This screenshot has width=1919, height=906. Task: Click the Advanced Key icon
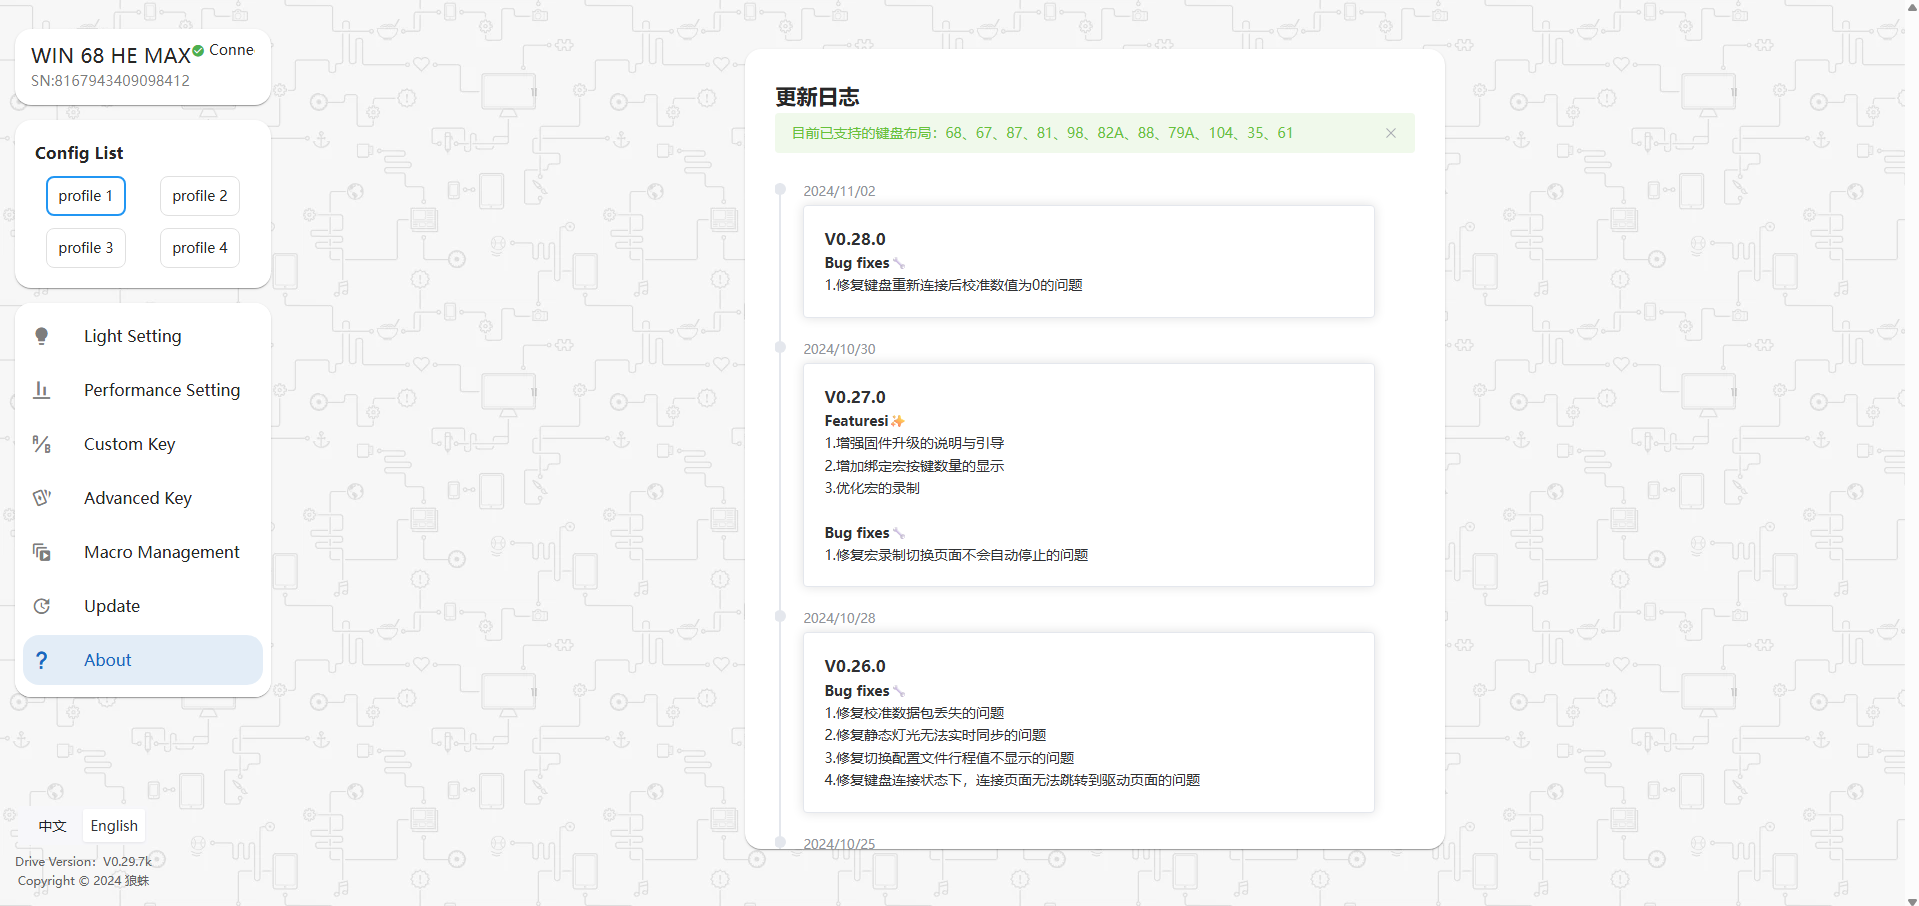tap(42, 498)
